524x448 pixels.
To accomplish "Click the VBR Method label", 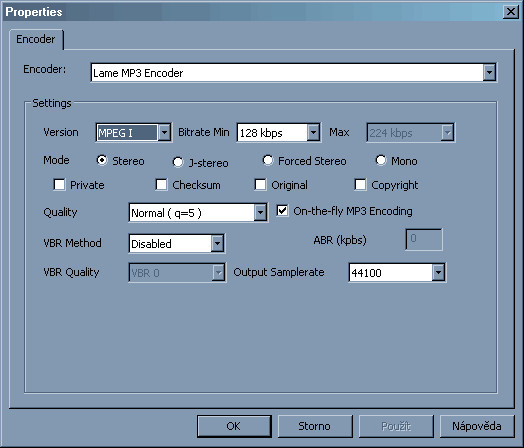I will 72,243.
